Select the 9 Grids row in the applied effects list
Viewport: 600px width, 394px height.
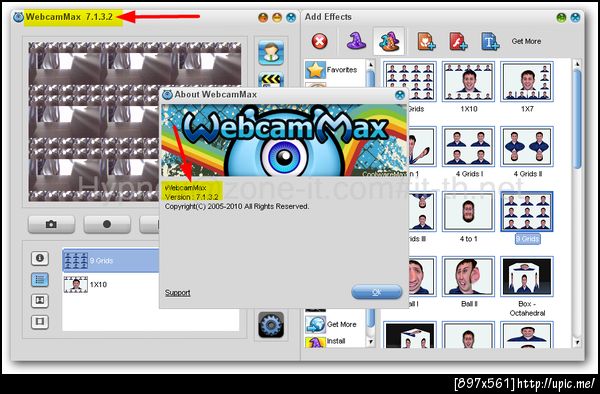(x=111, y=260)
